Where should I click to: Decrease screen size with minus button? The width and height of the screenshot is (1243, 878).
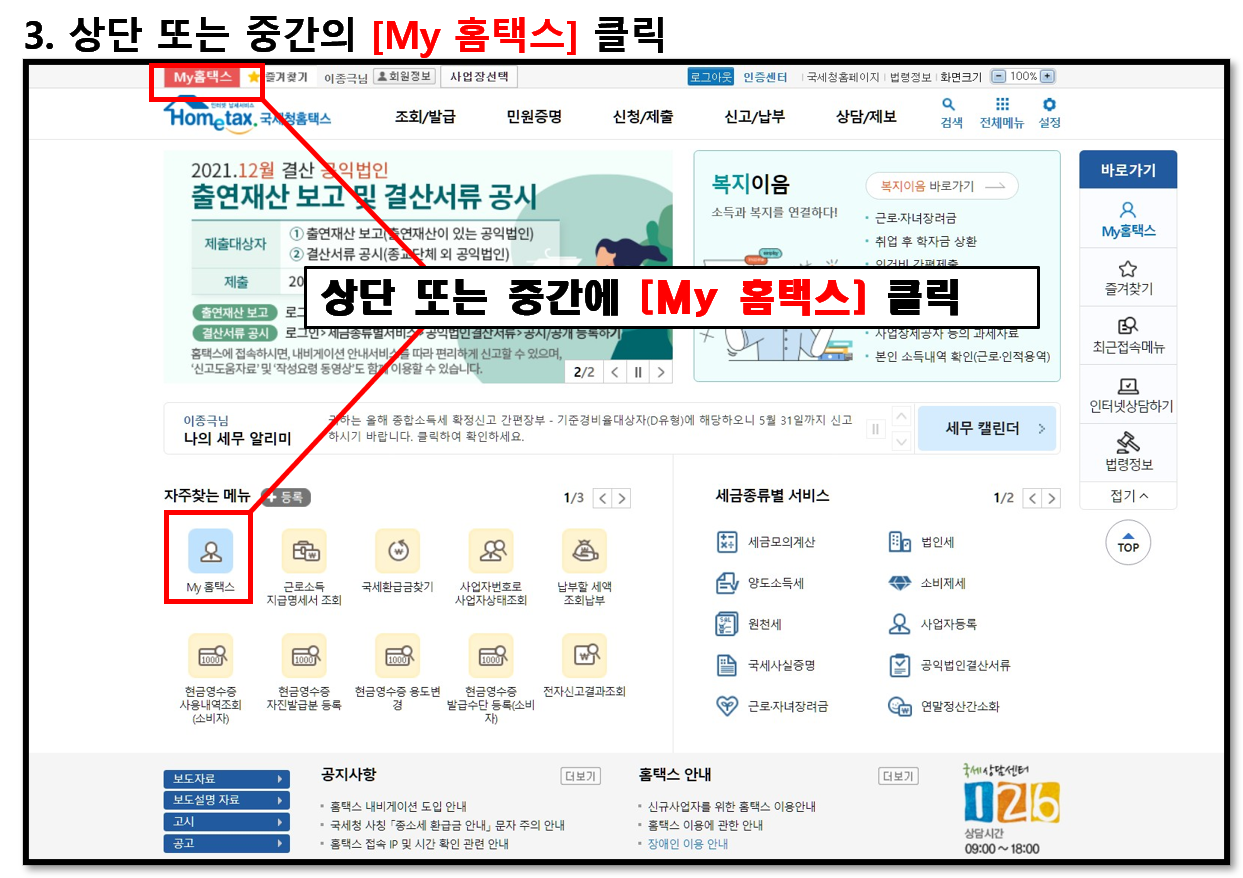click(998, 77)
